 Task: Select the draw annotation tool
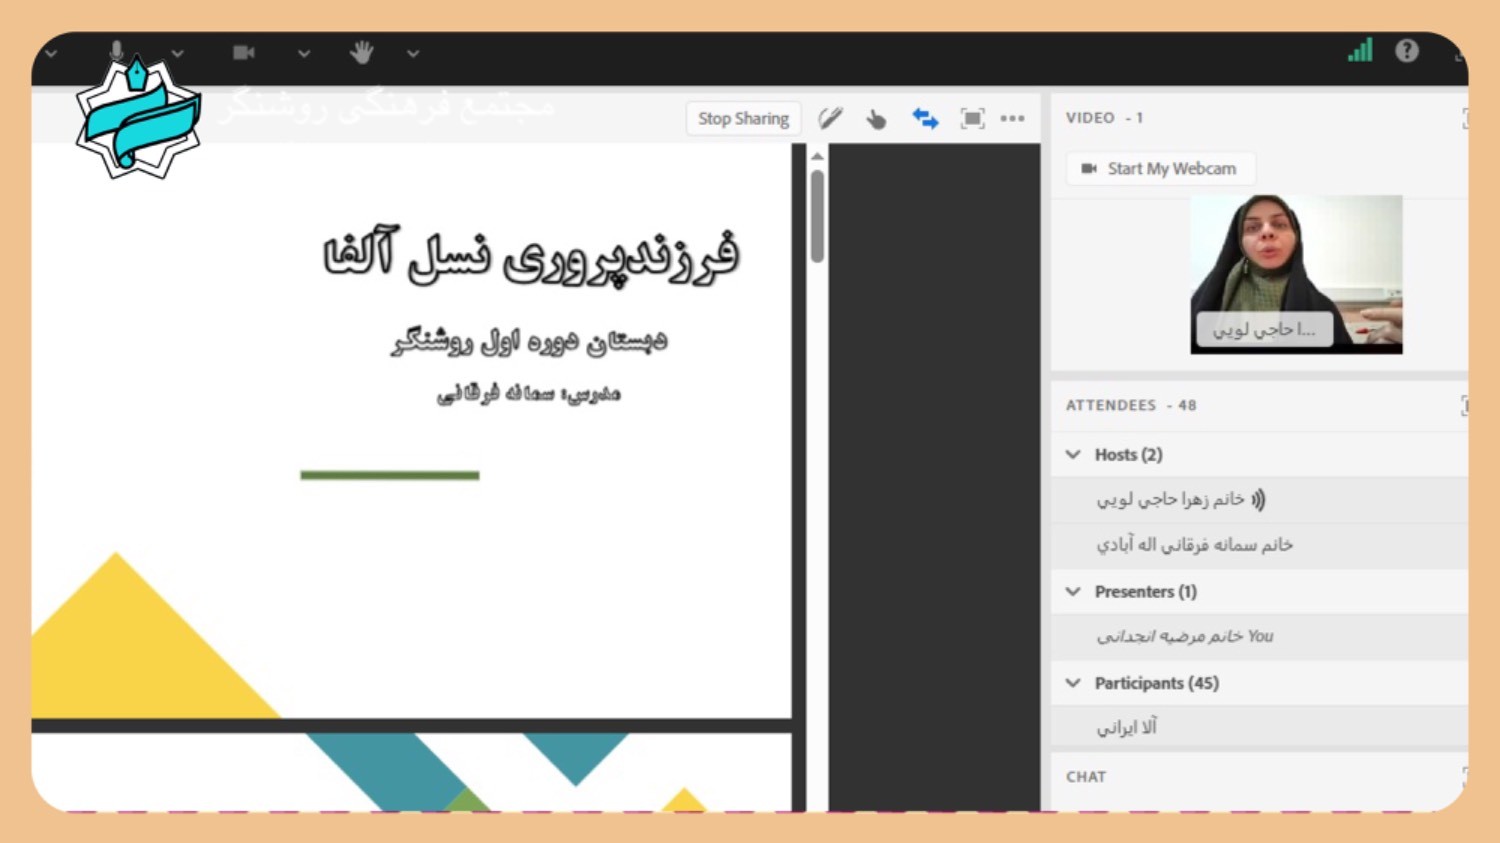click(x=830, y=118)
